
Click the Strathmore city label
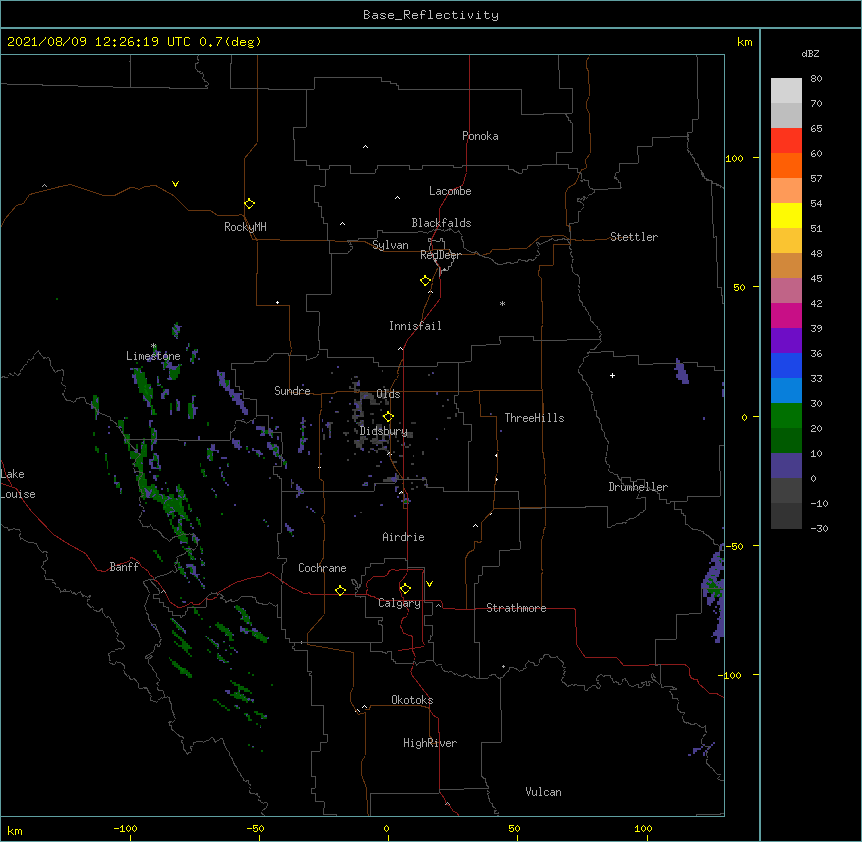coord(516,608)
